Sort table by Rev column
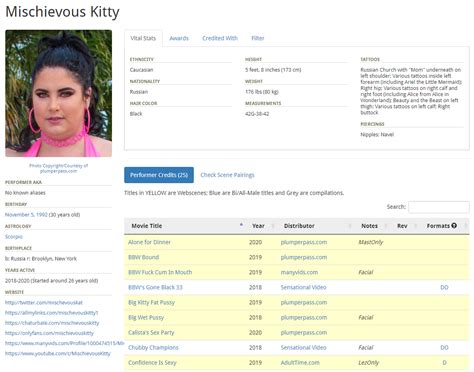The image size is (474, 372). [402, 226]
